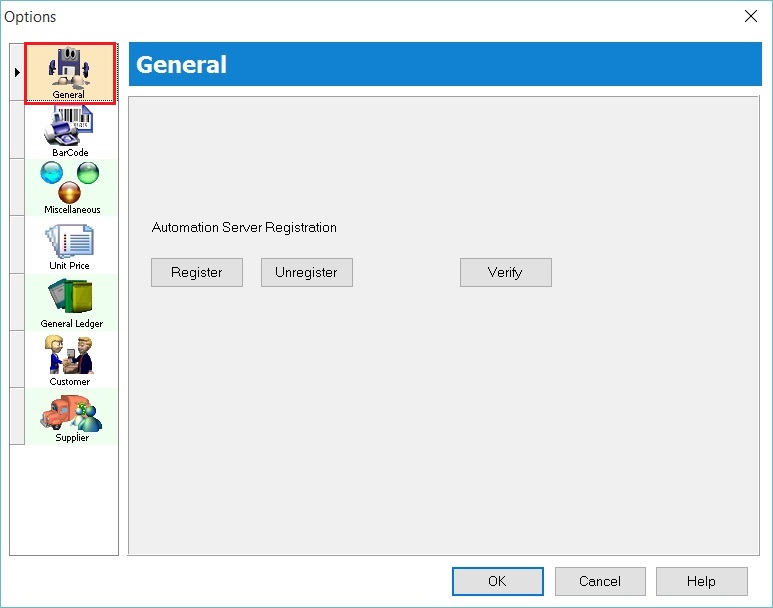Viewport: 773px width, 608px height.
Task: Click the Automation Server Registration label
Action: point(244,227)
